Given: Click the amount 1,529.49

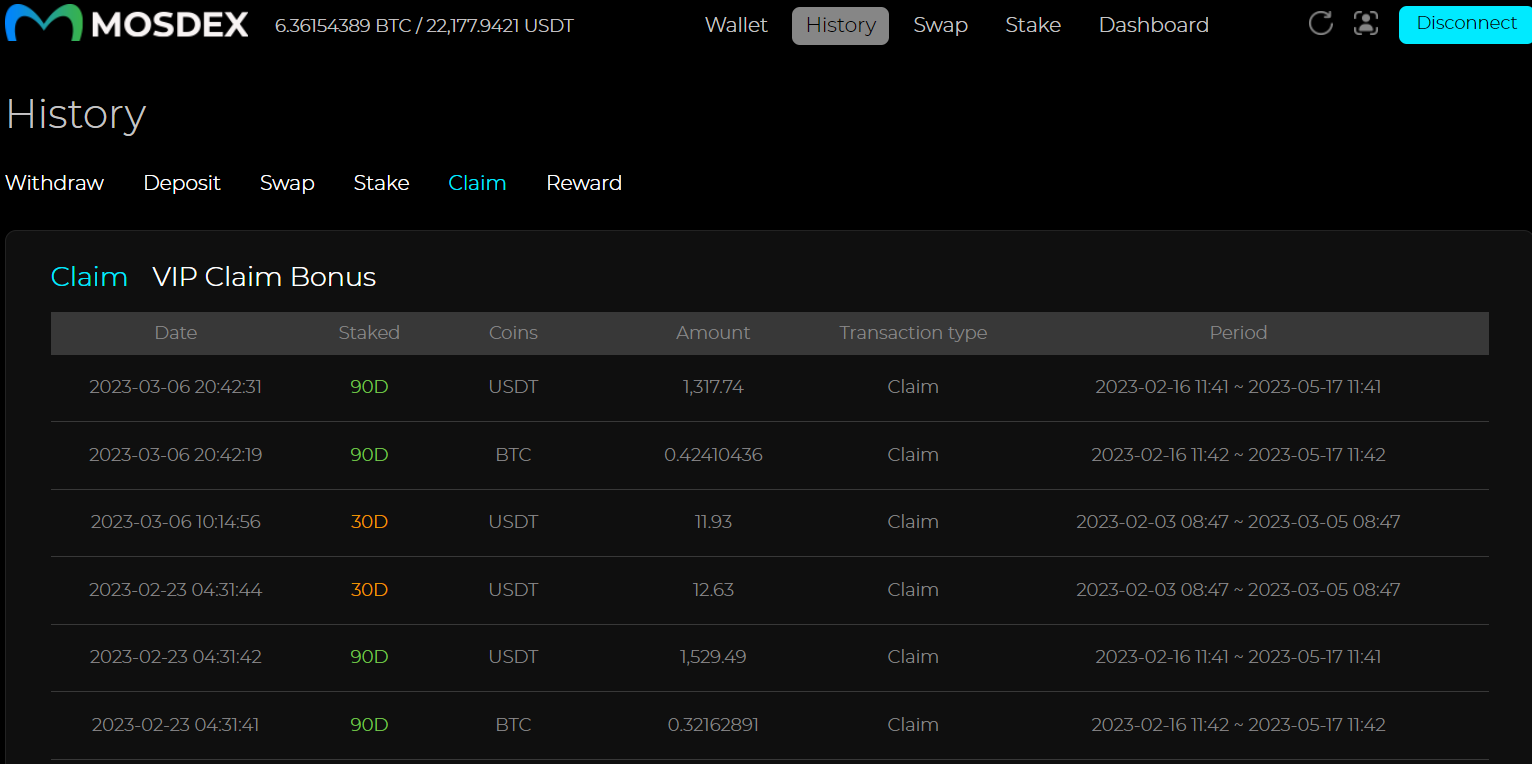Looking at the screenshot, I should (x=713, y=657).
